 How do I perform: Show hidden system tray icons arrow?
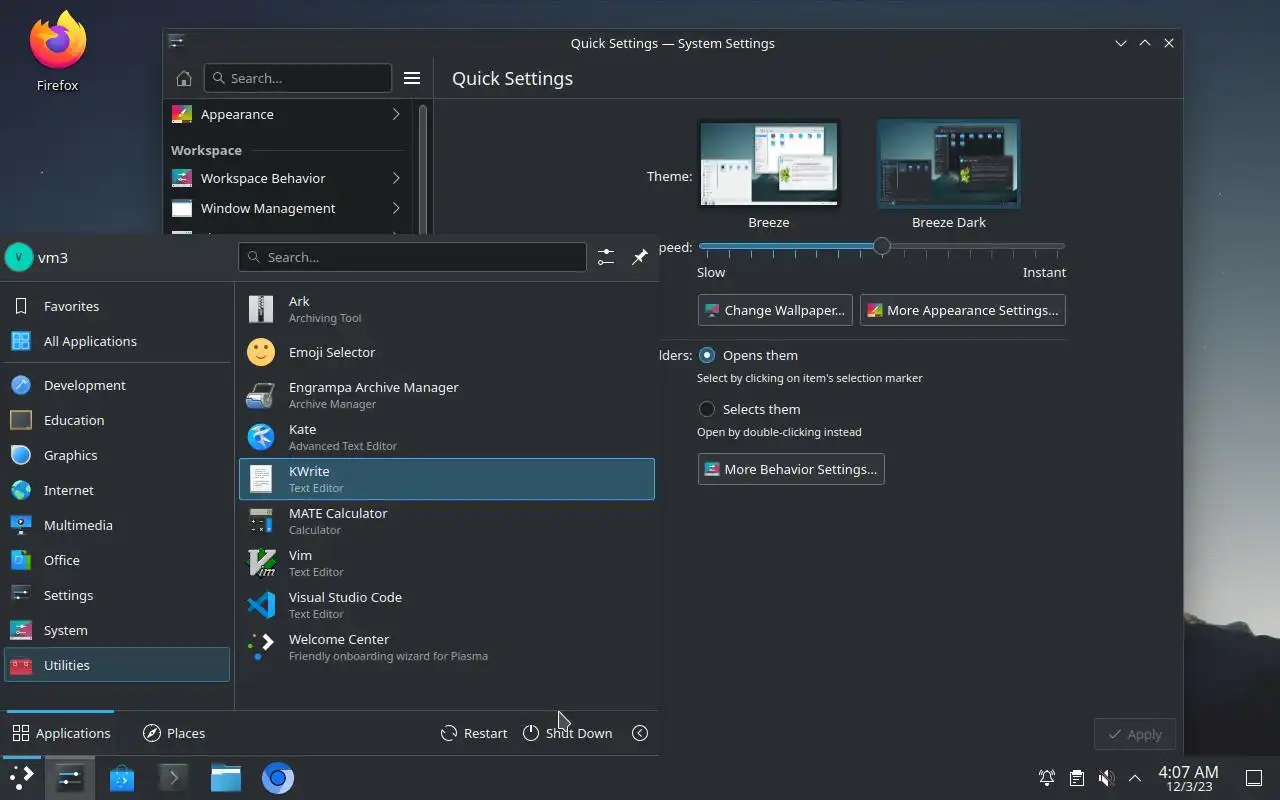pos(1135,778)
